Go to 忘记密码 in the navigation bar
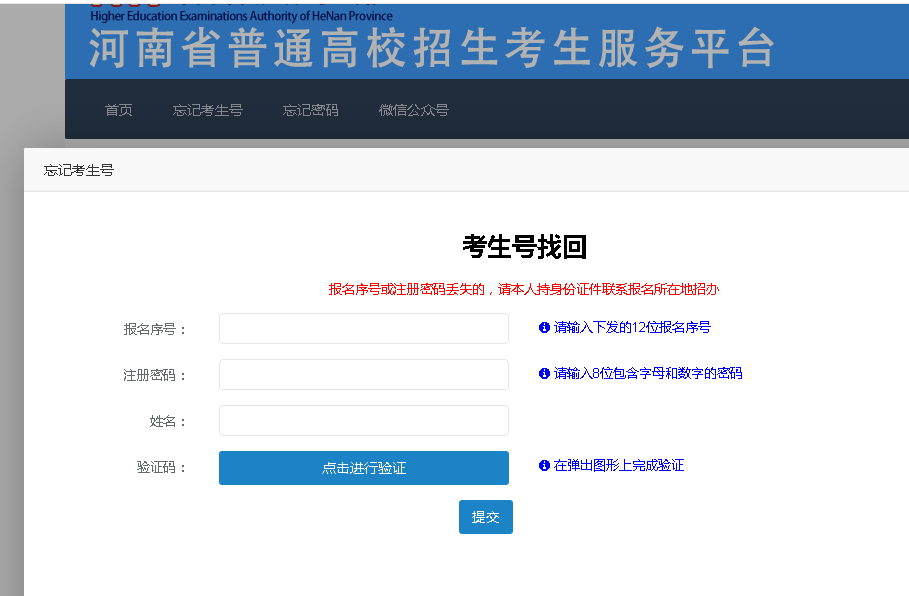 coord(310,110)
